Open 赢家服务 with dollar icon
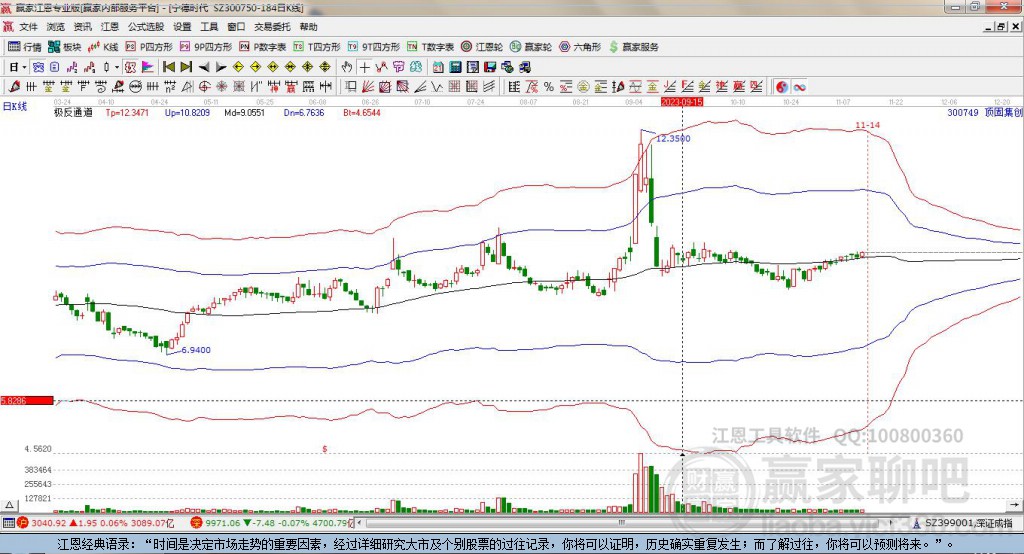 point(633,47)
